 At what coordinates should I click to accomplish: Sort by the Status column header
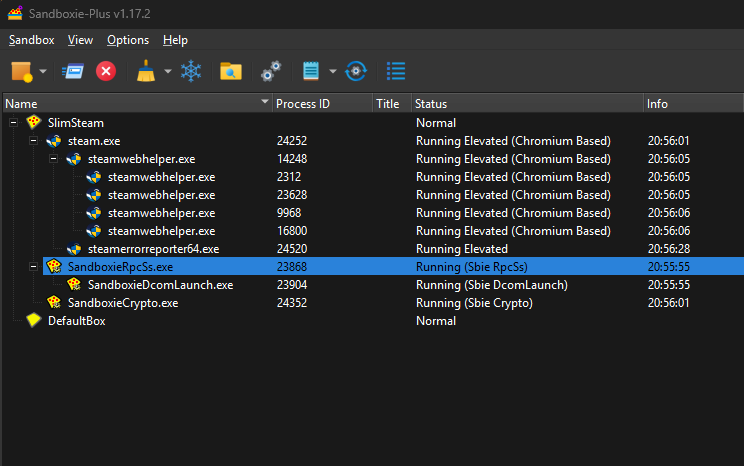click(x=527, y=103)
